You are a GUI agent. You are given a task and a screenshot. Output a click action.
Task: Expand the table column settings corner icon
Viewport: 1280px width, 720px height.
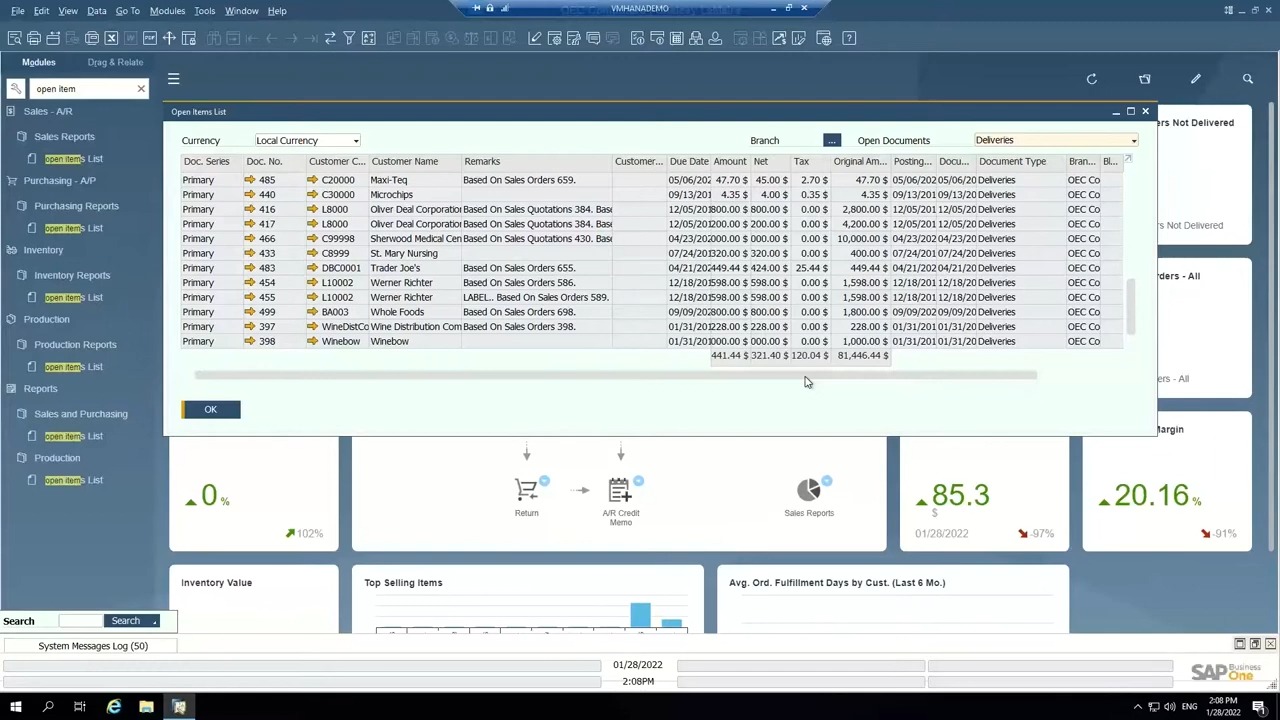pyautogui.click(x=1128, y=160)
